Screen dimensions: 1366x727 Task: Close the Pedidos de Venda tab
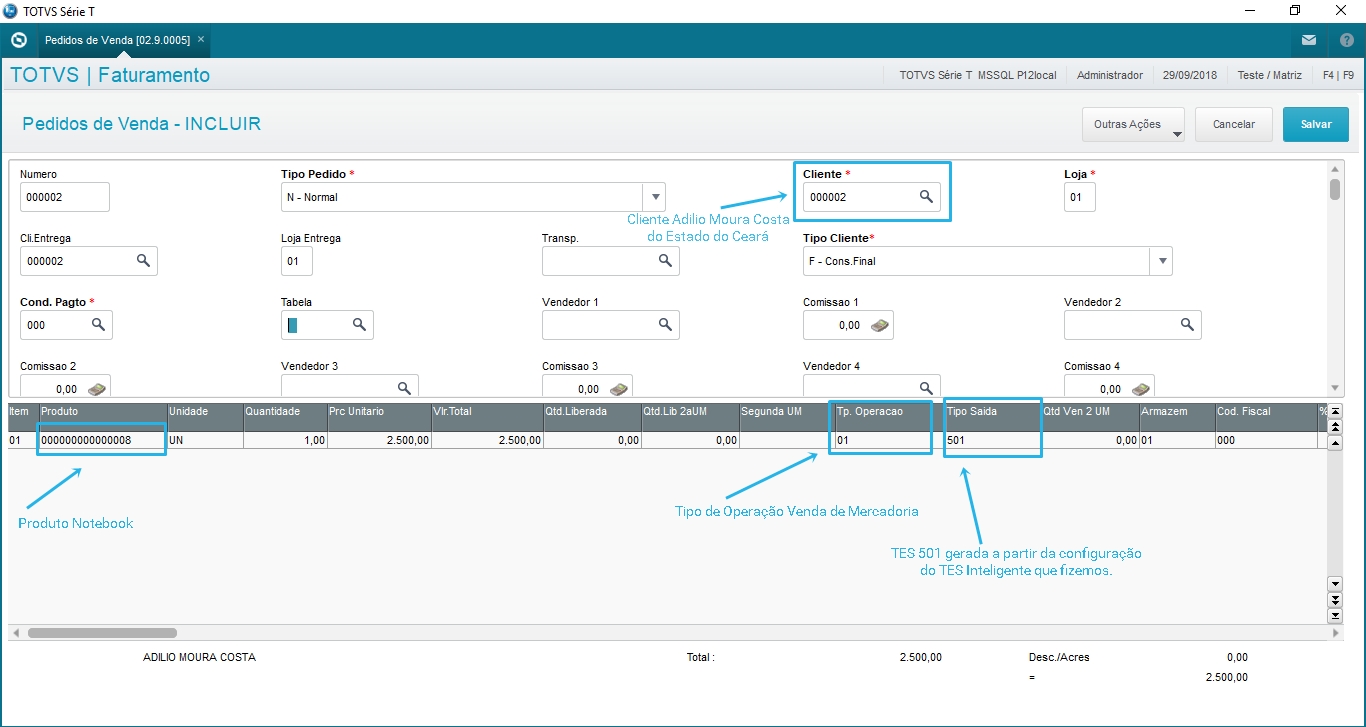(x=201, y=39)
